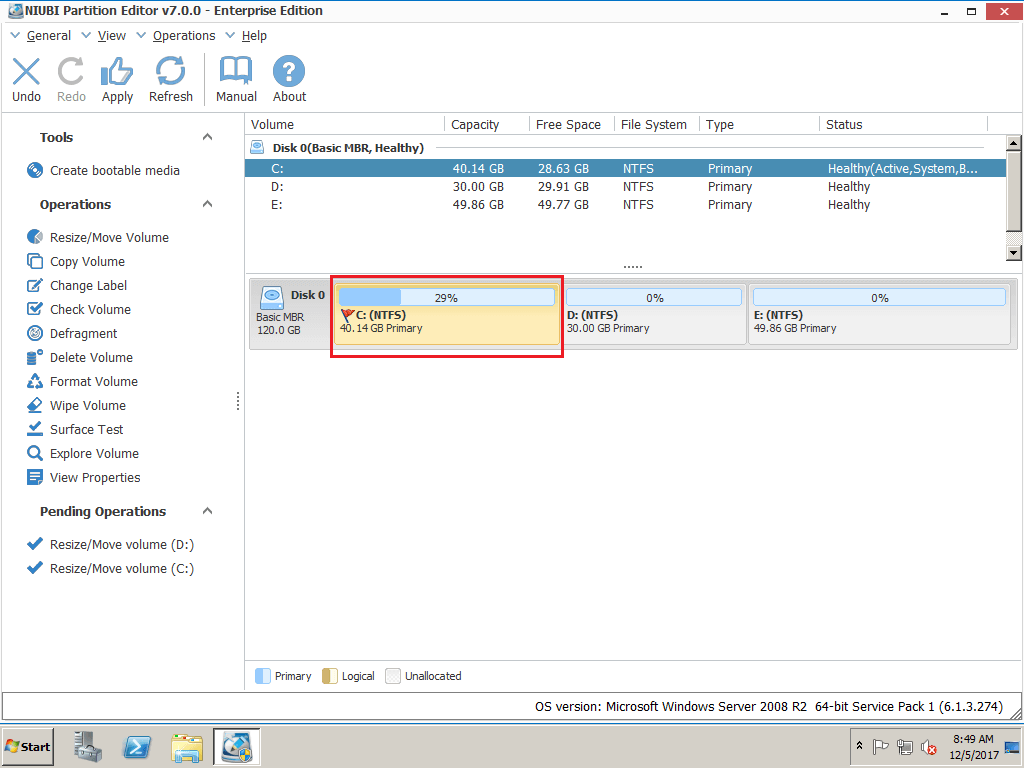Image resolution: width=1024 pixels, height=768 pixels.
Task: Click the Explore Volume magnifier icon
Action: point(35,453)
